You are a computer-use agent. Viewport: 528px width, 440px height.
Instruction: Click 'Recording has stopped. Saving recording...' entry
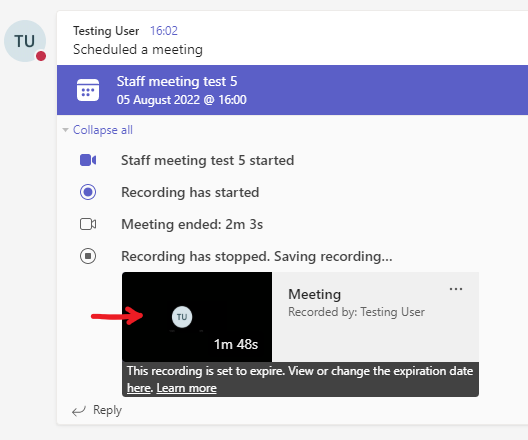257,256
